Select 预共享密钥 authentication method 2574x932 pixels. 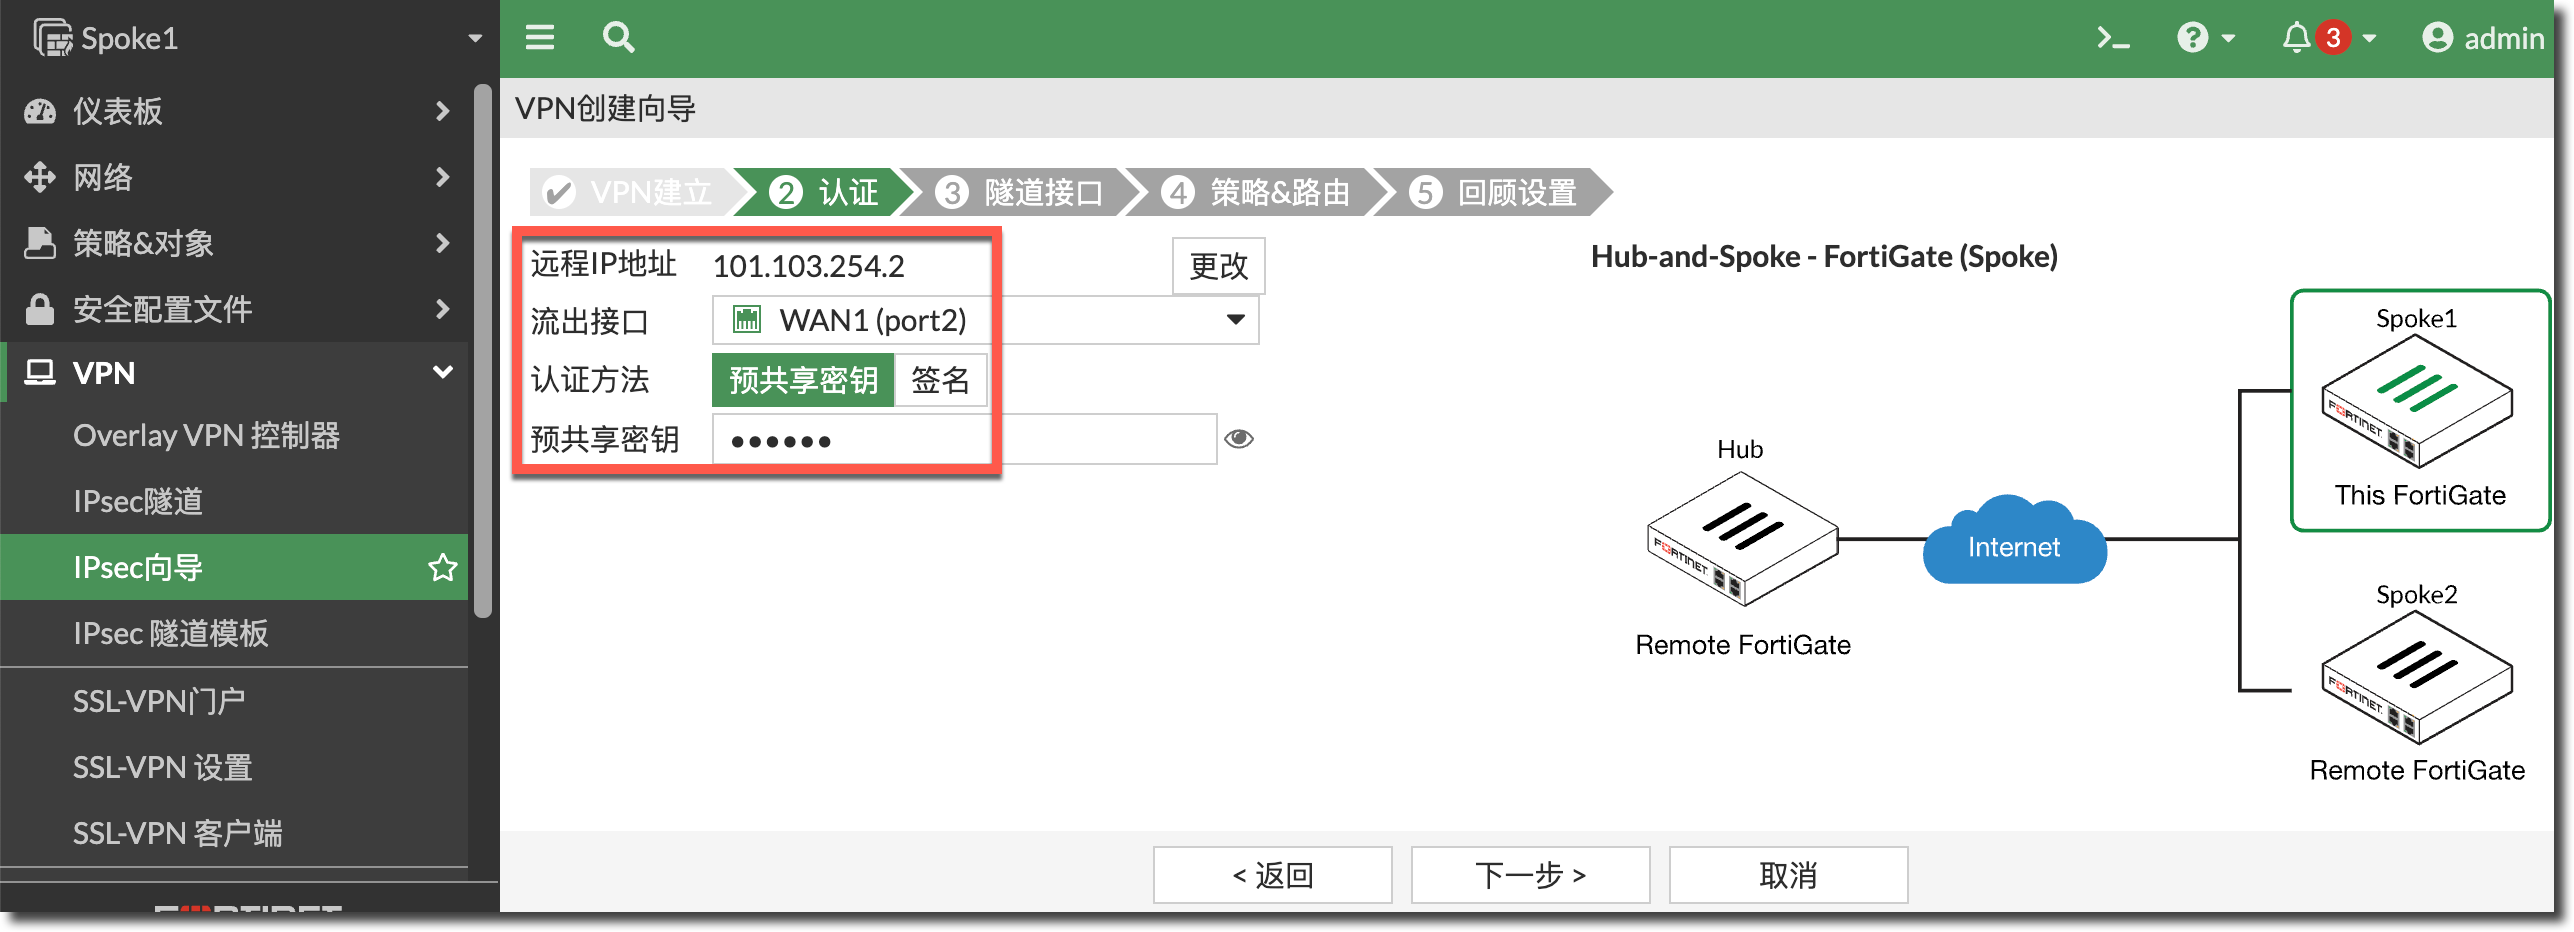tap(803, 380)
